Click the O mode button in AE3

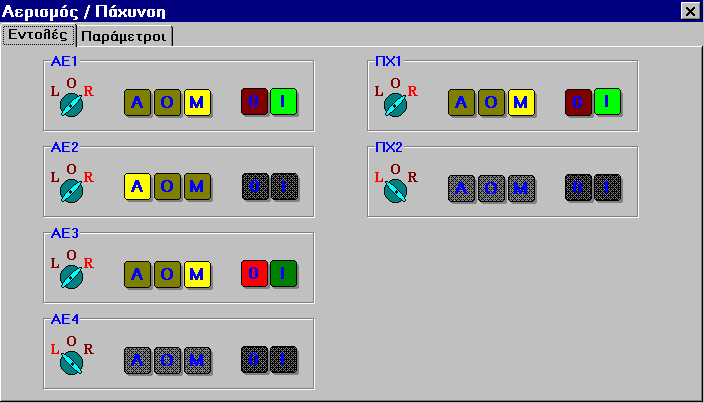168,273
